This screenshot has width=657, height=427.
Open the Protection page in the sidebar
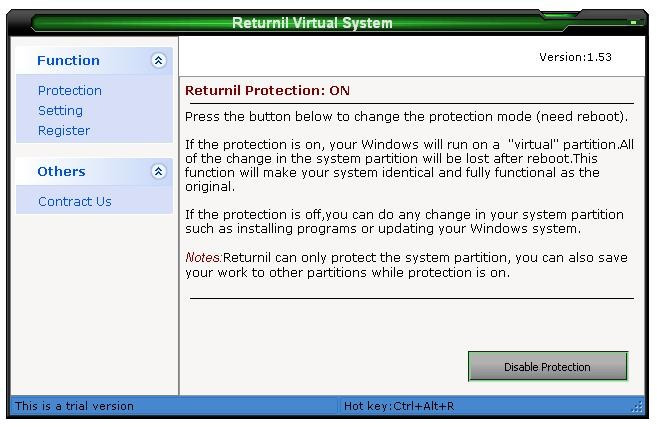[x=70, y=91]
